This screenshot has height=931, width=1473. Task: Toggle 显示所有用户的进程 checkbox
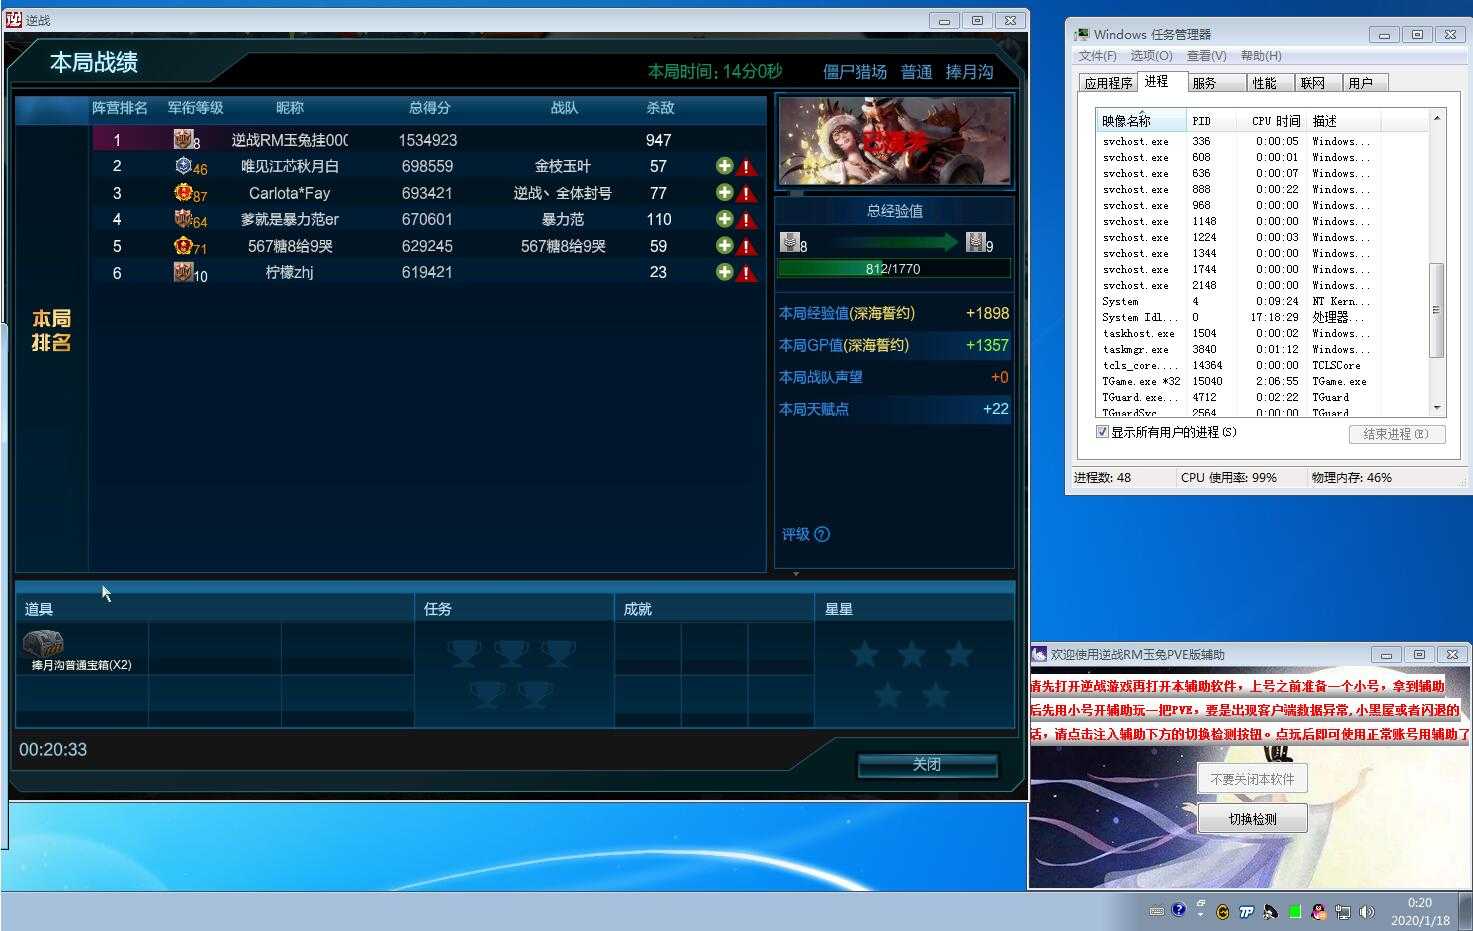point(1102,432)
